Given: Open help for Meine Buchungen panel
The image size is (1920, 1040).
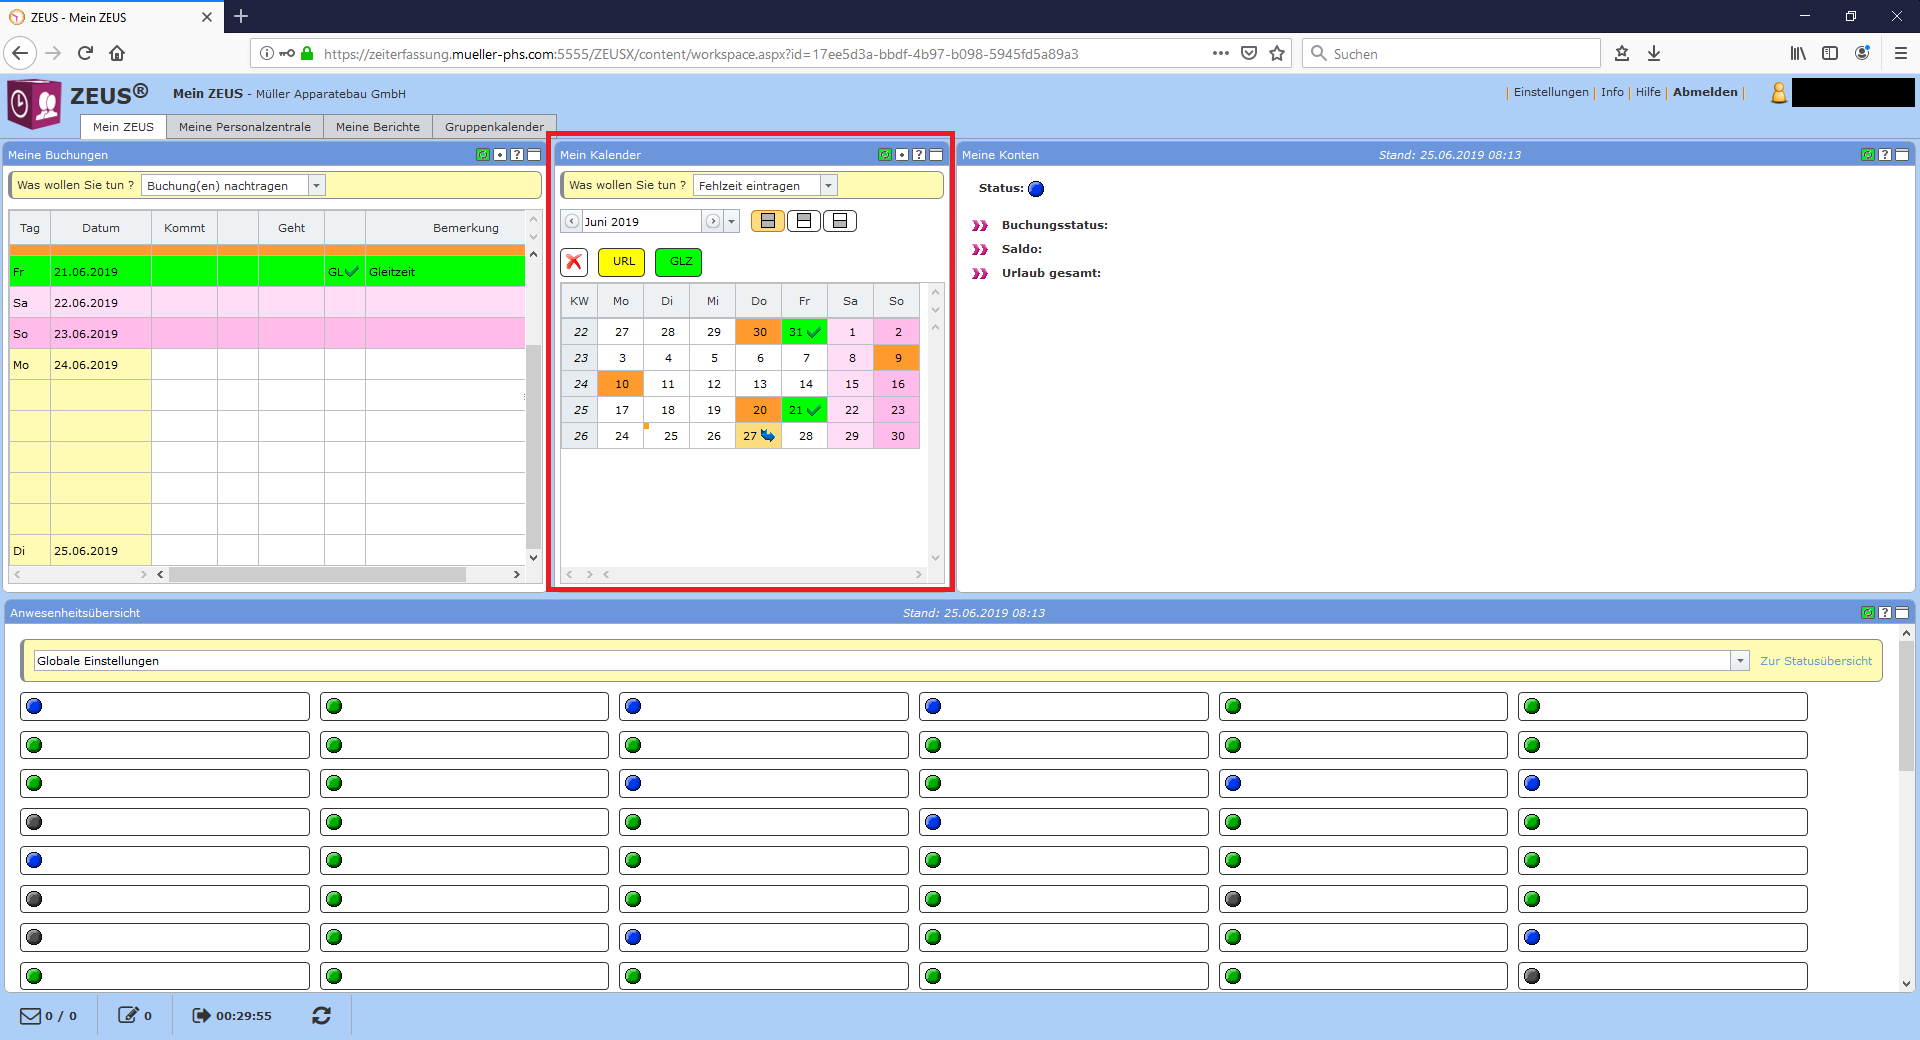Looking at the screenshot, I should click(517, 155).
